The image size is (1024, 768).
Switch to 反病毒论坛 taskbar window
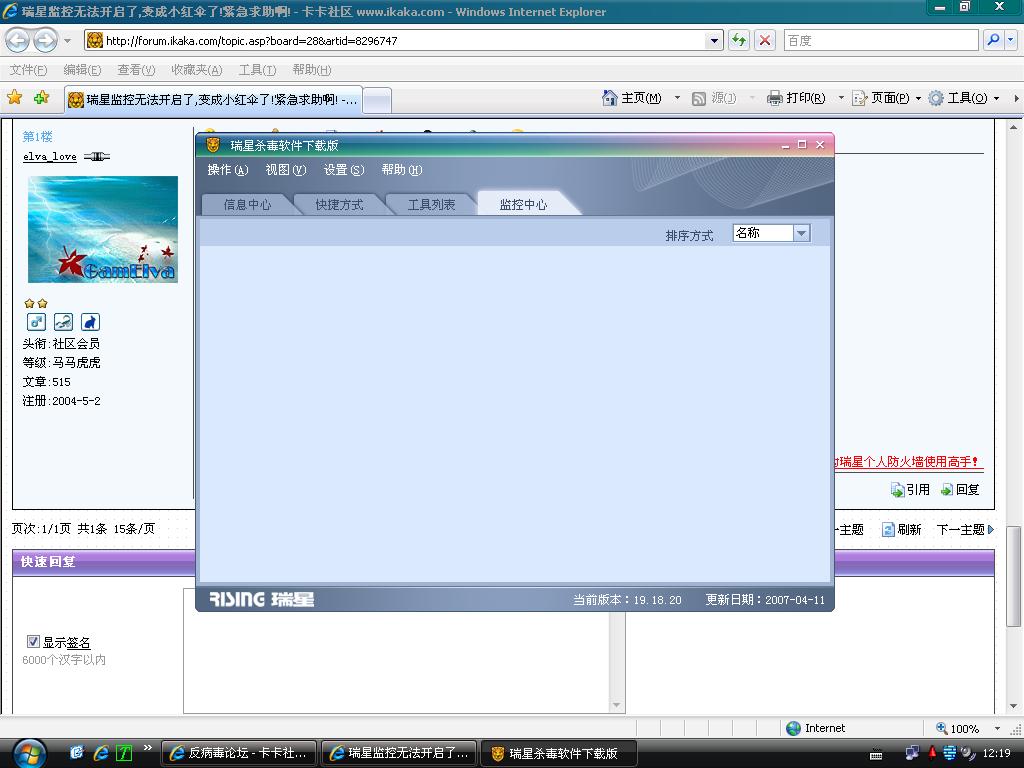[239, 753]
